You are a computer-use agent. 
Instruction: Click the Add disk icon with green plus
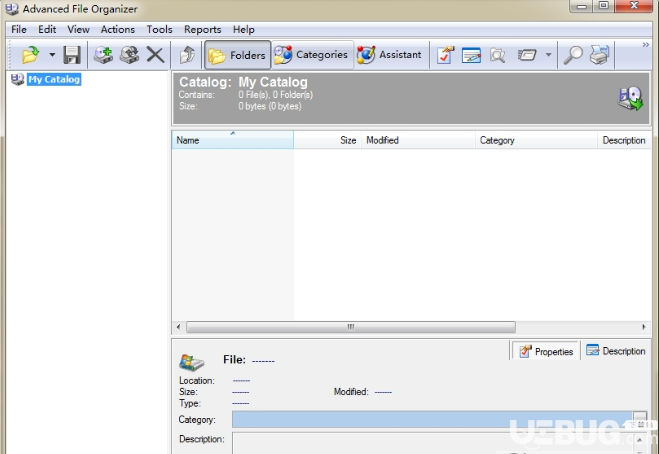pos(103,55)
